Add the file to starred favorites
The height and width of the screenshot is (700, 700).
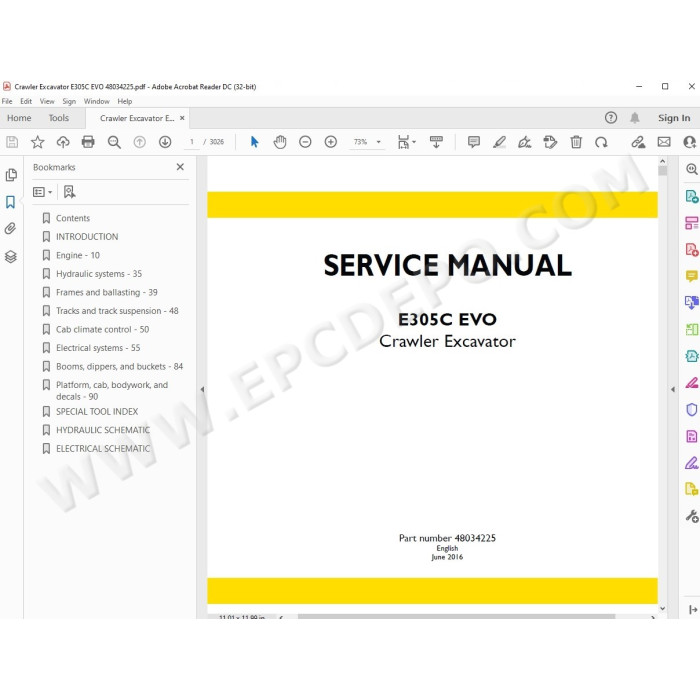click(x=38, y=142)
